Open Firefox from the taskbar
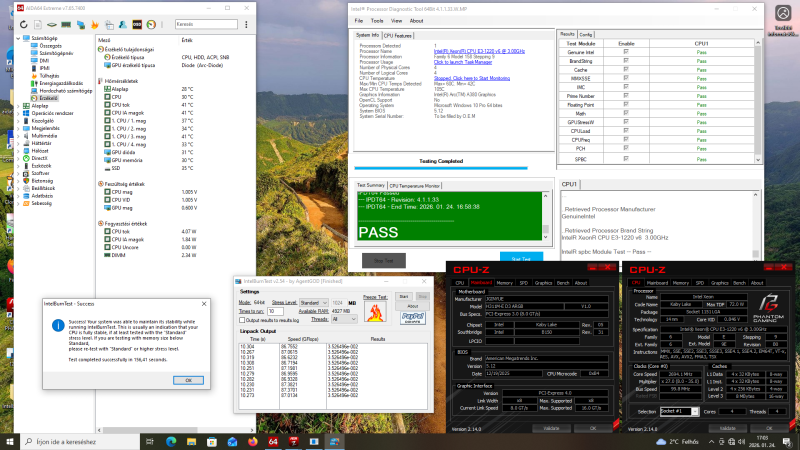 click(x=253, y=442)
